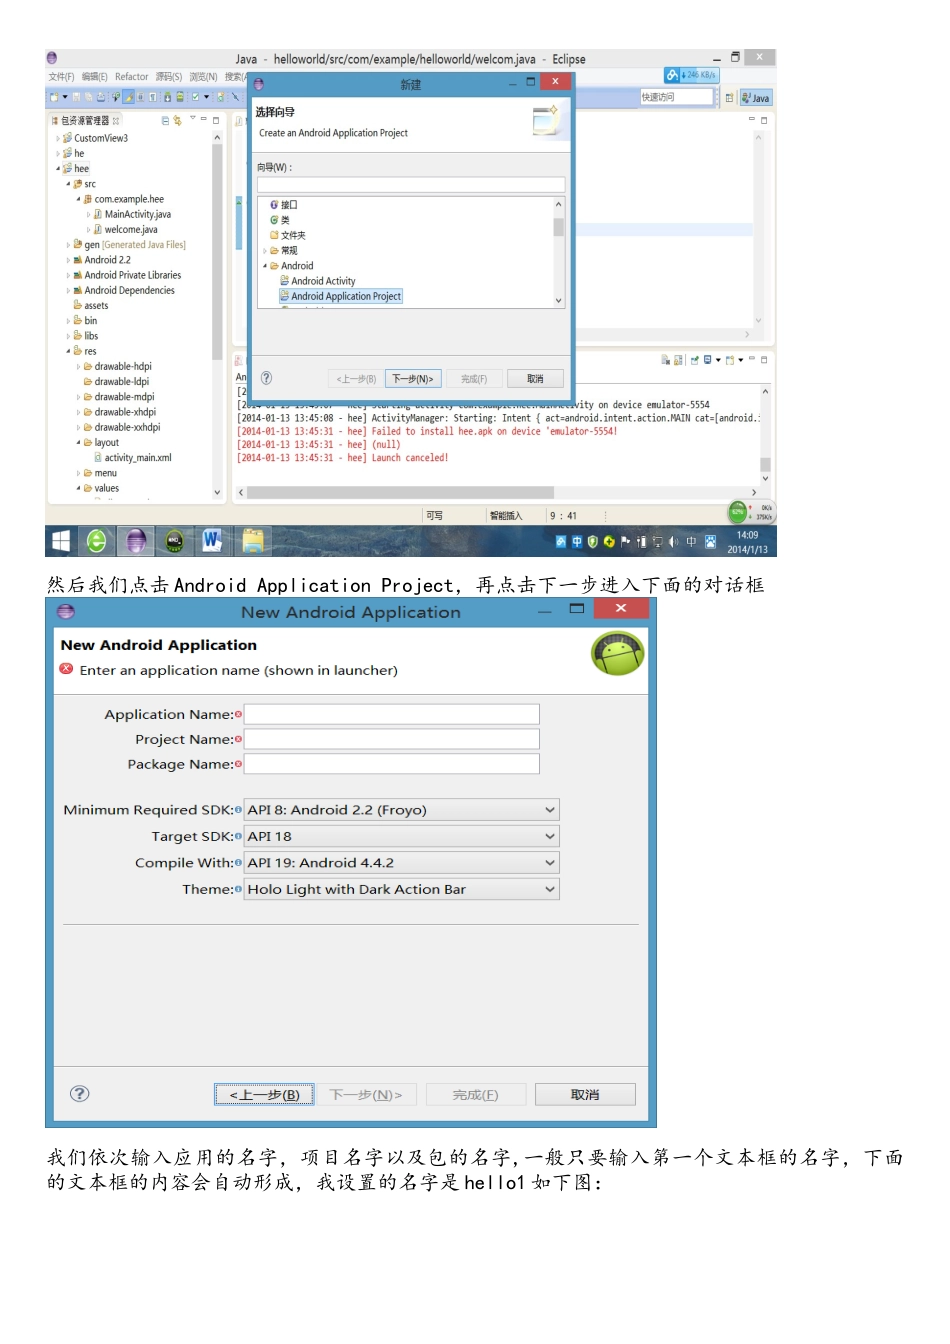The width and height of the screenshot is (950, 1344).
Task: Click the Application Name text field
Action: (x=392, y=714)
